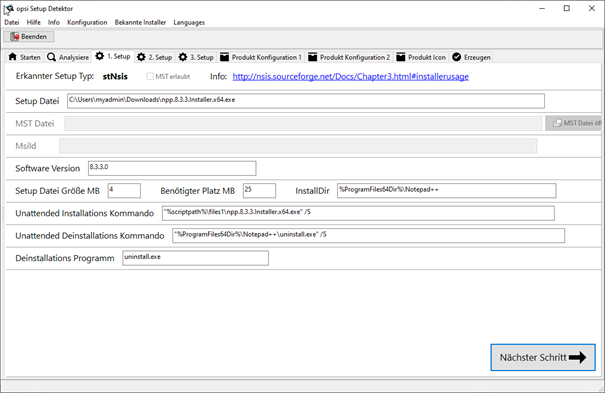Viewport: 605px width, 393px height.
Task: Click the Software Version field
Action: (x=172, y=168)
